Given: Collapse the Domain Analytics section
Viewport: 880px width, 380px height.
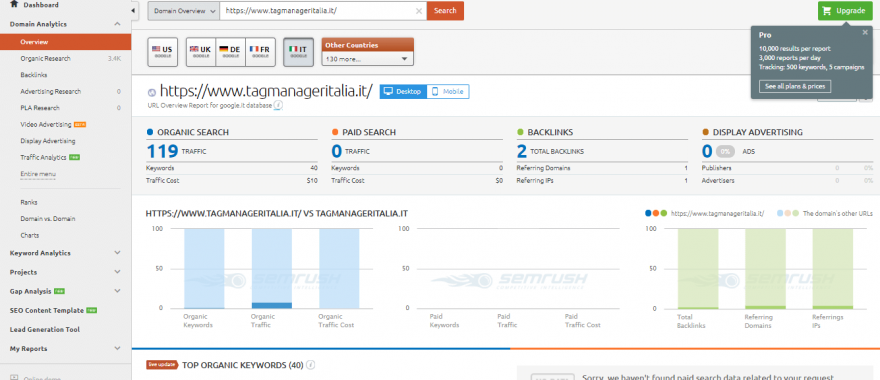Looking at the screenshot, I should click(x=117, y=24).
